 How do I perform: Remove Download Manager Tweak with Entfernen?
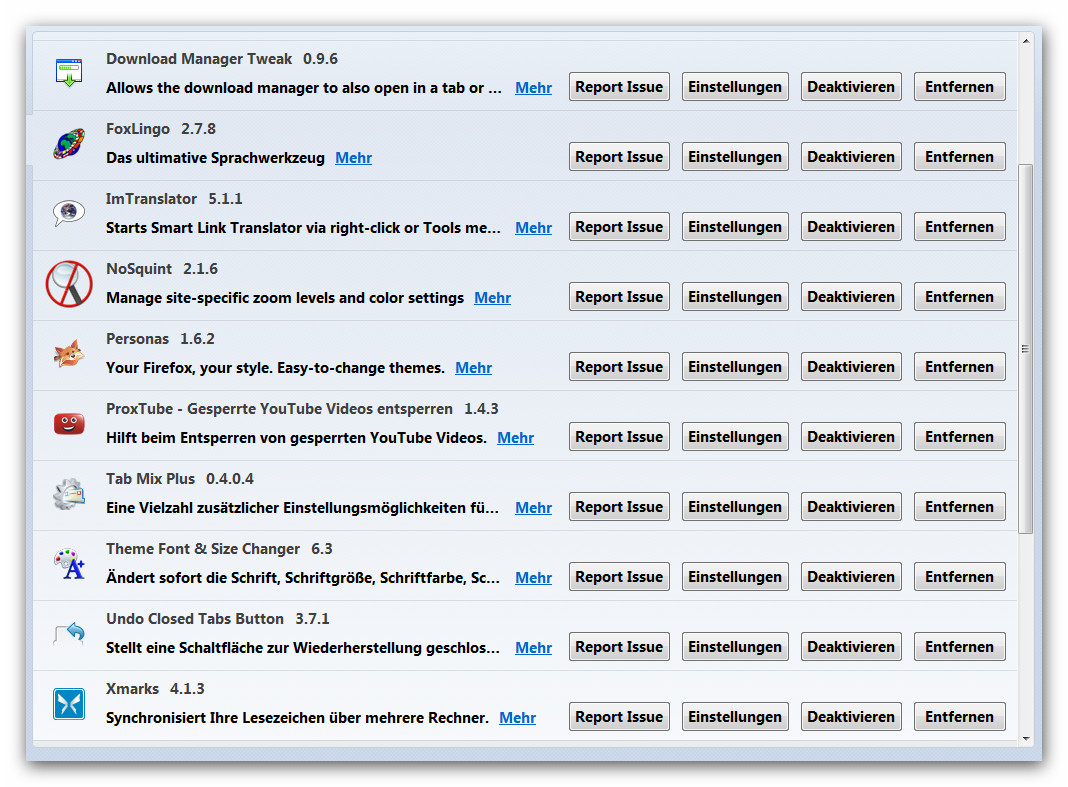pyautogui.click(x=959, y=87)
